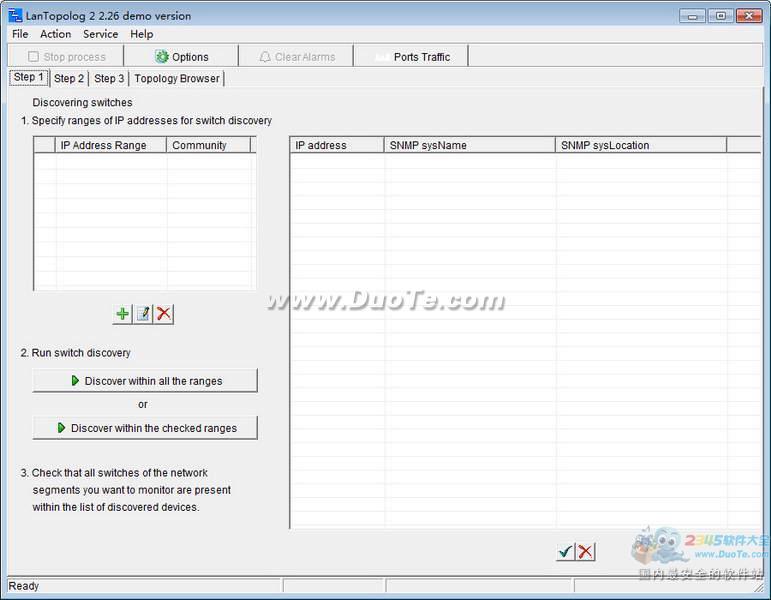This screenshot has width=771, height=600.
Task: Open the File menu
Action: point(20,34)
